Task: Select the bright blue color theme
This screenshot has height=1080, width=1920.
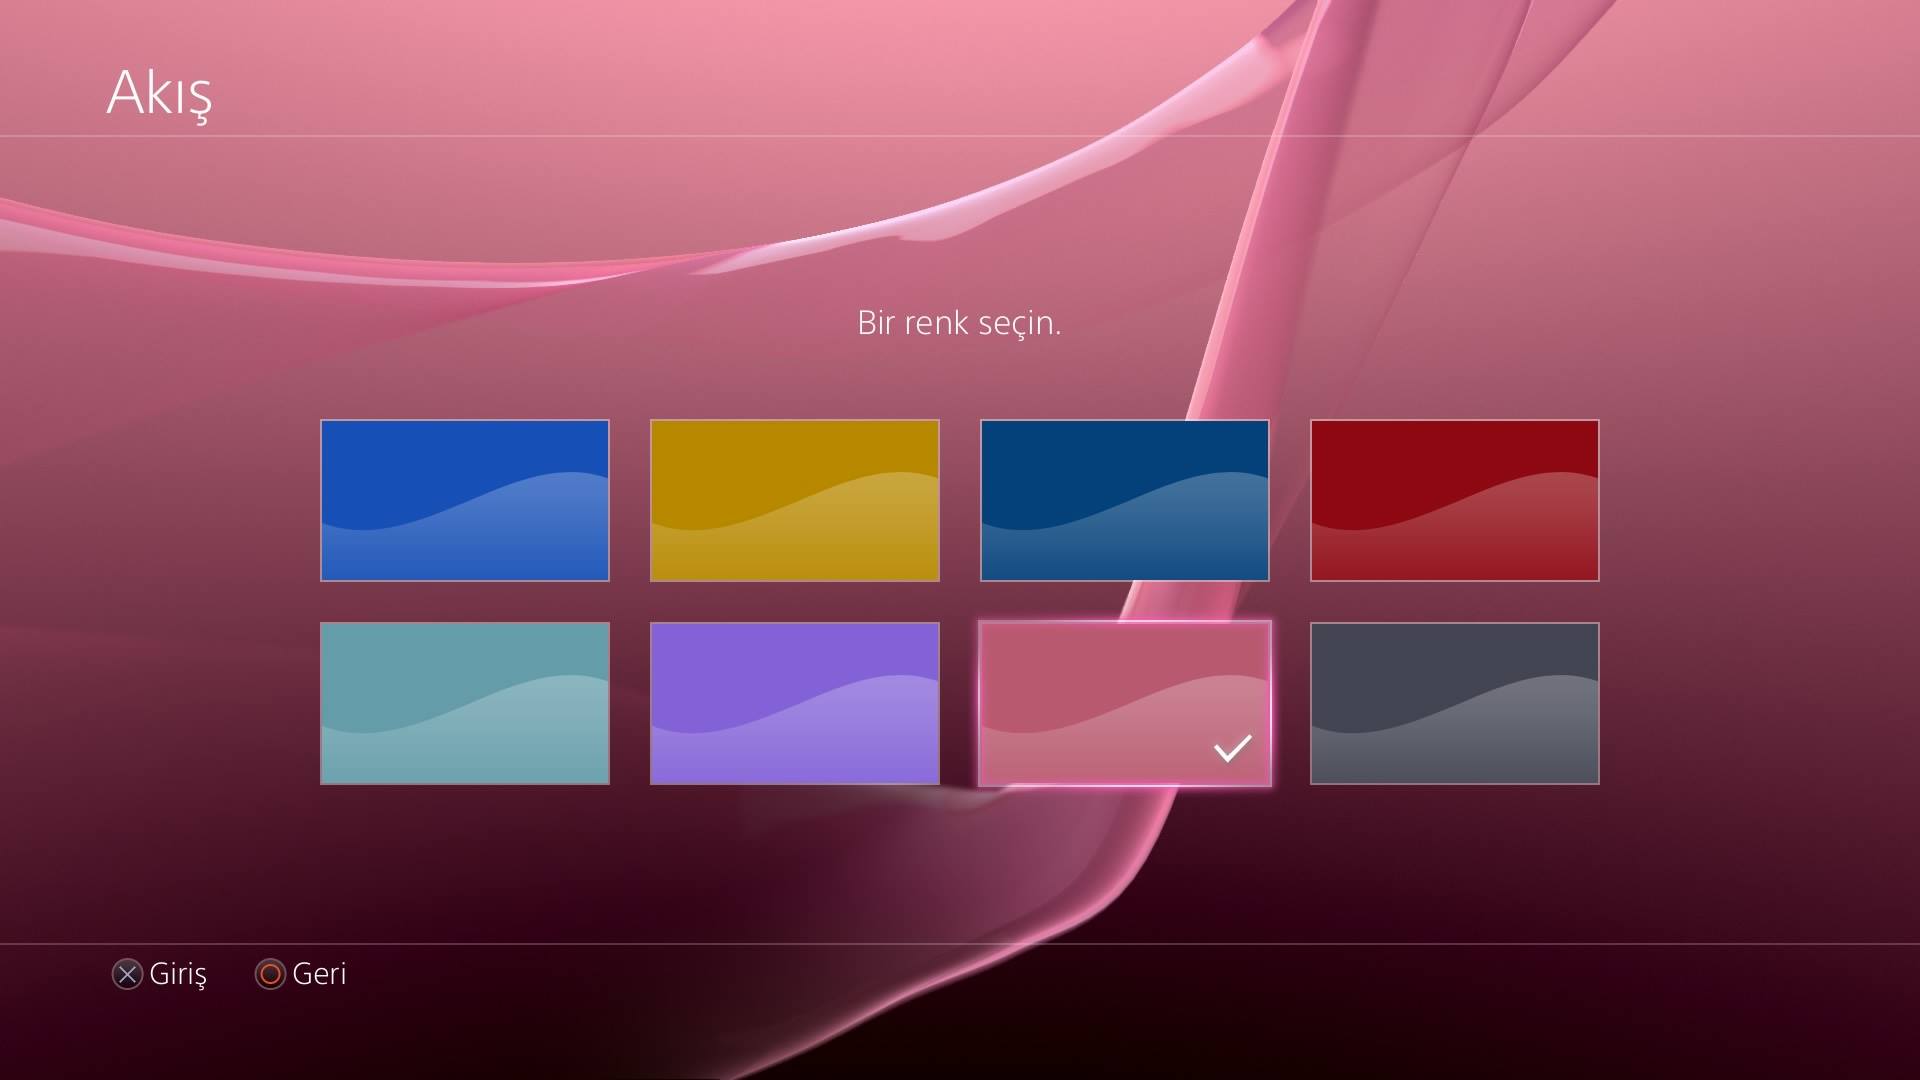Action: coord(464,500)
